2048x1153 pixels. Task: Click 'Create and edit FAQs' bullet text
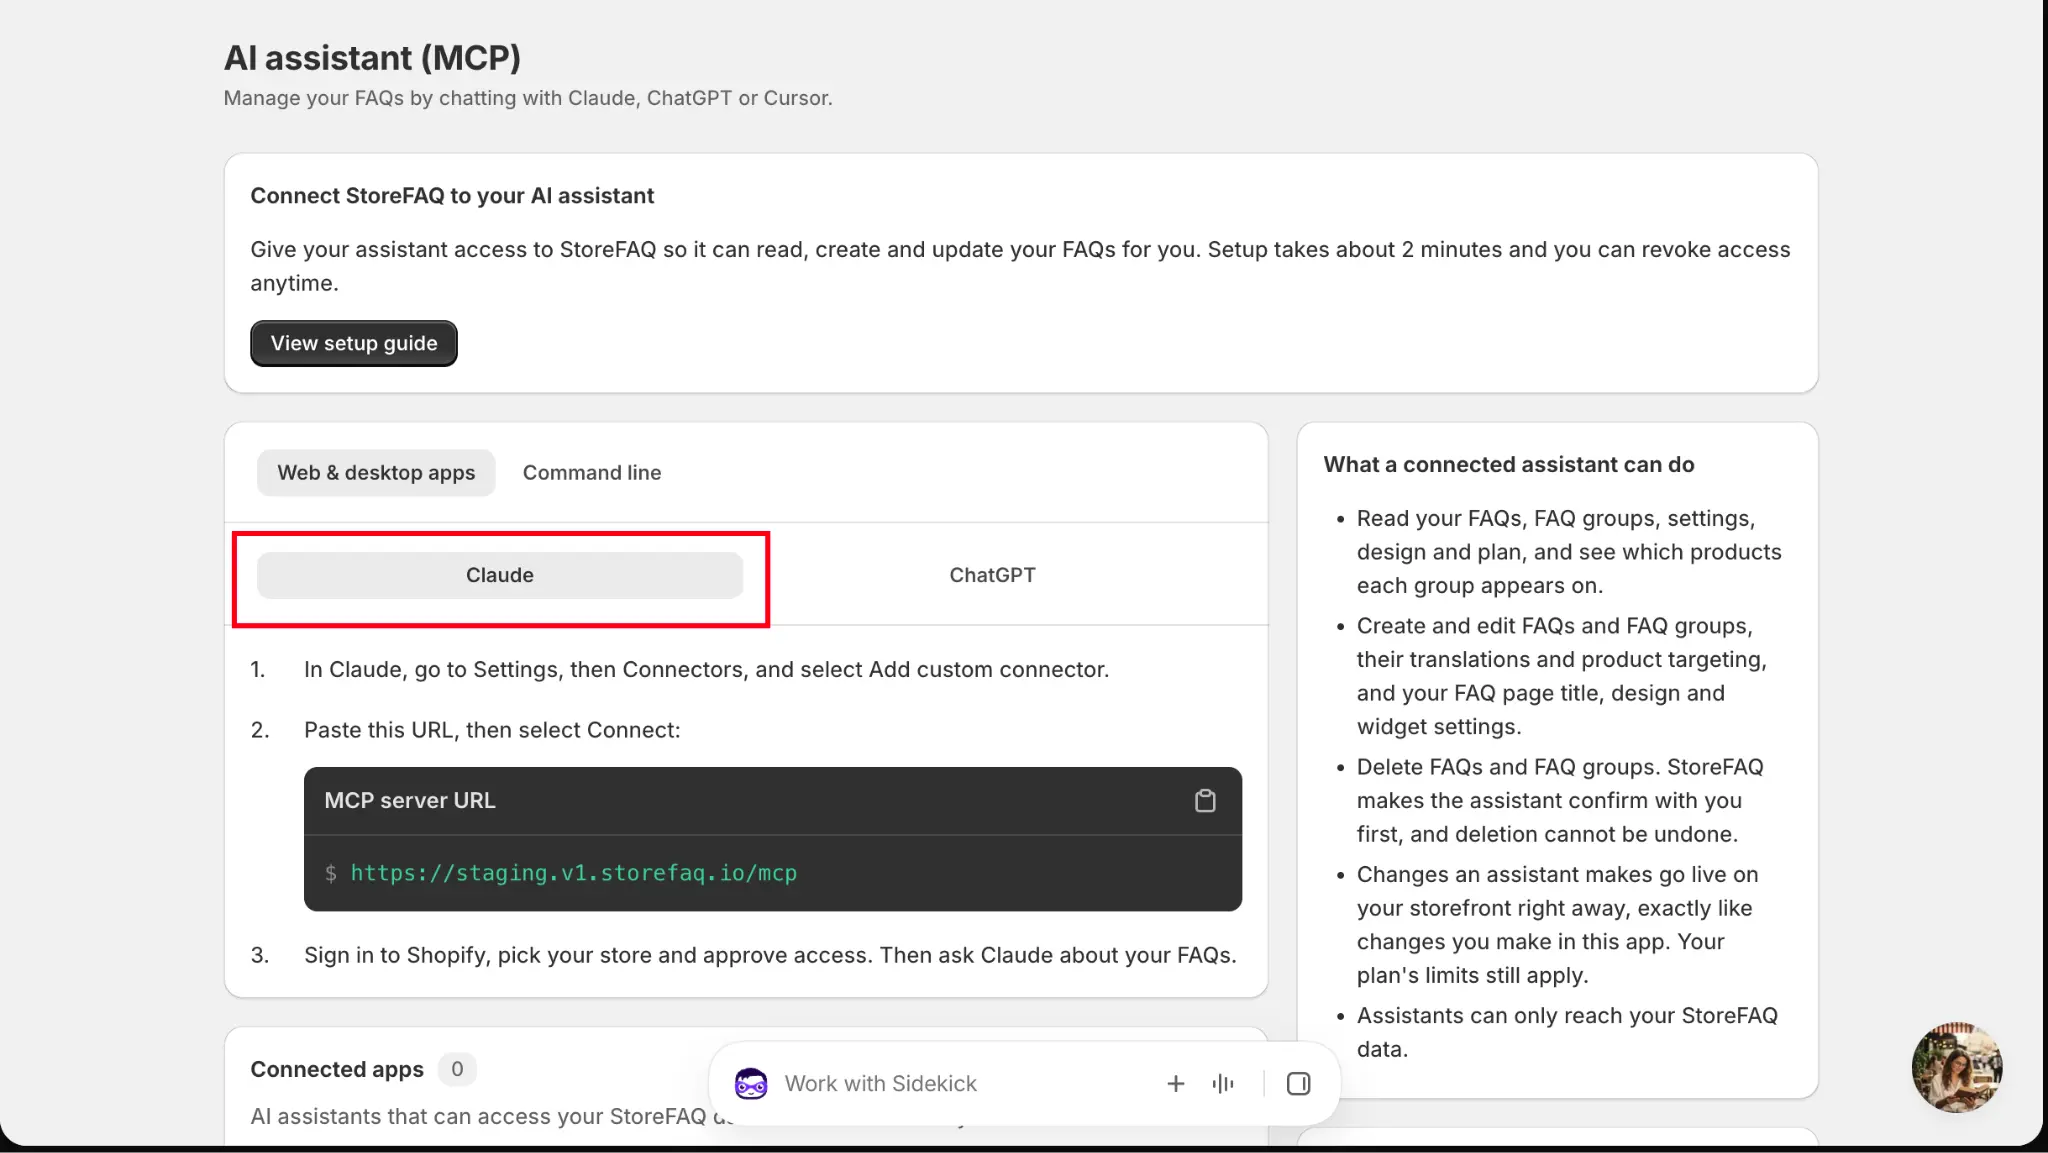pos(1562,676)
